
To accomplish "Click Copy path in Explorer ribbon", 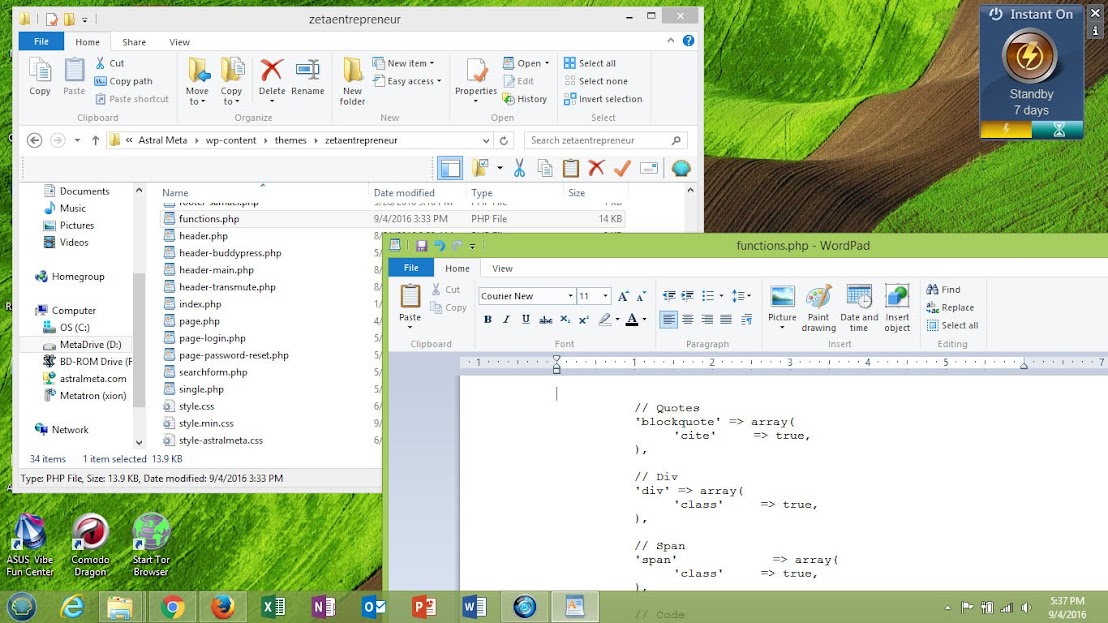I will tap(124, 81).
